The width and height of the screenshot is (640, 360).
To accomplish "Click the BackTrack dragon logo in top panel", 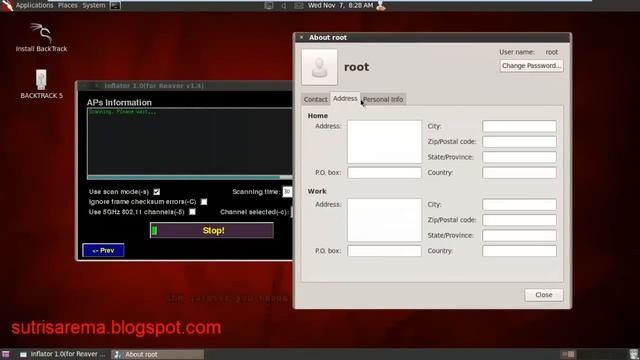I will pyautogui.click(x=7, y=5).
